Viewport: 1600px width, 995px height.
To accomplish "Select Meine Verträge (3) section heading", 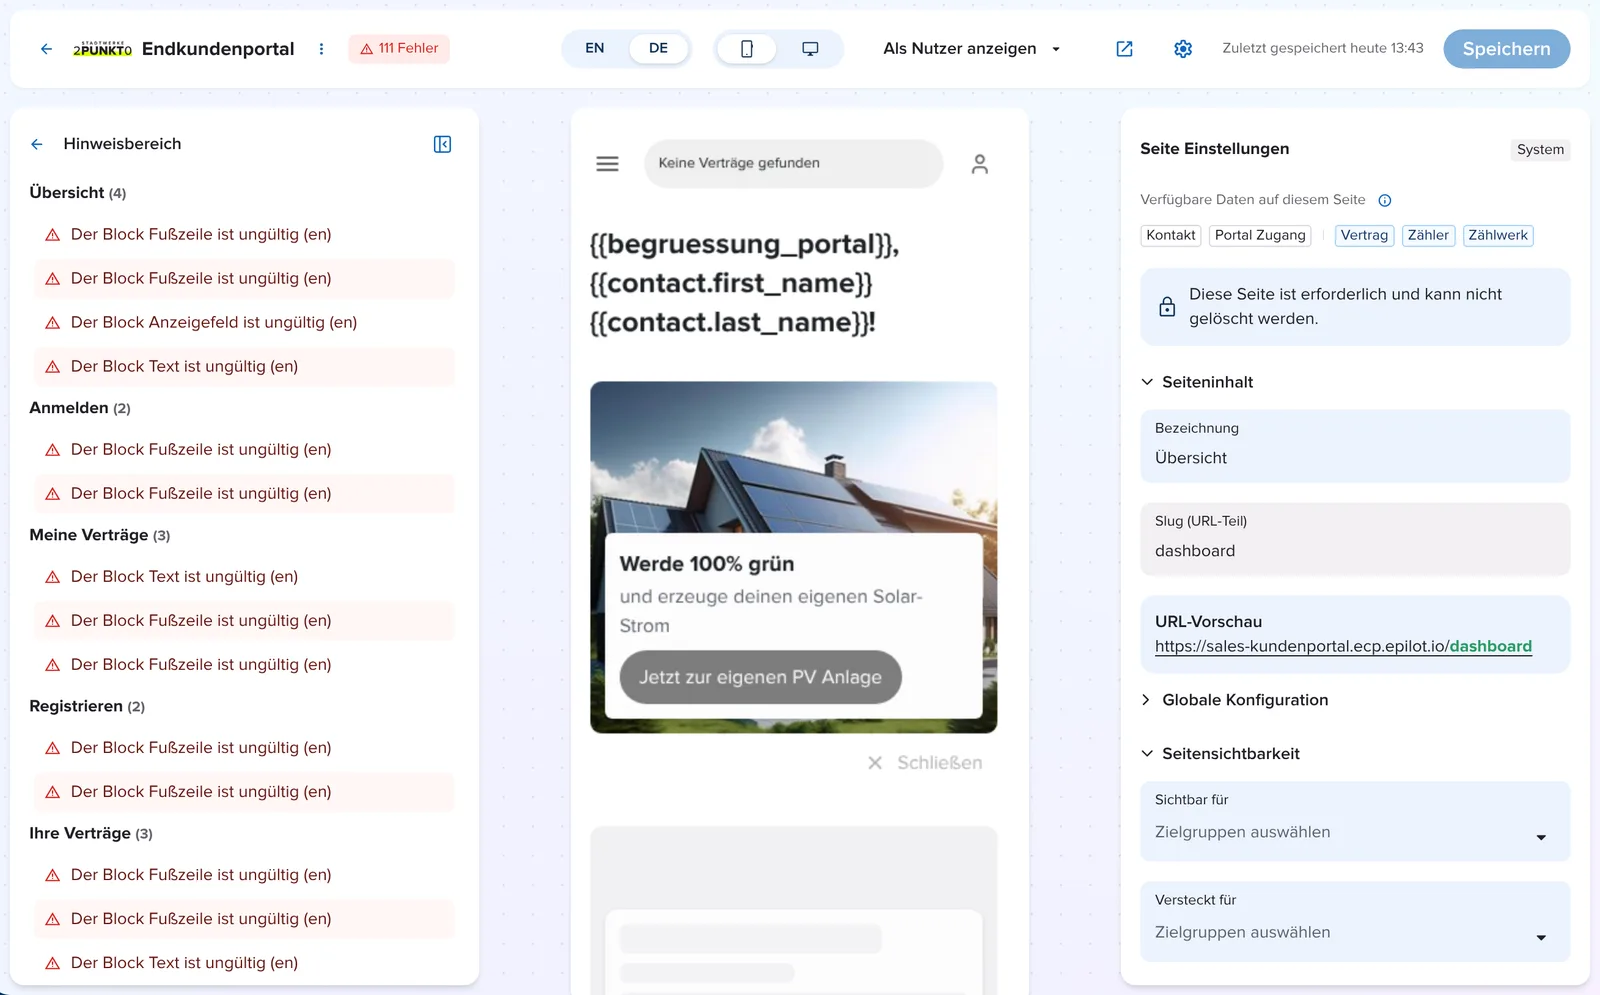I will 100,535.
